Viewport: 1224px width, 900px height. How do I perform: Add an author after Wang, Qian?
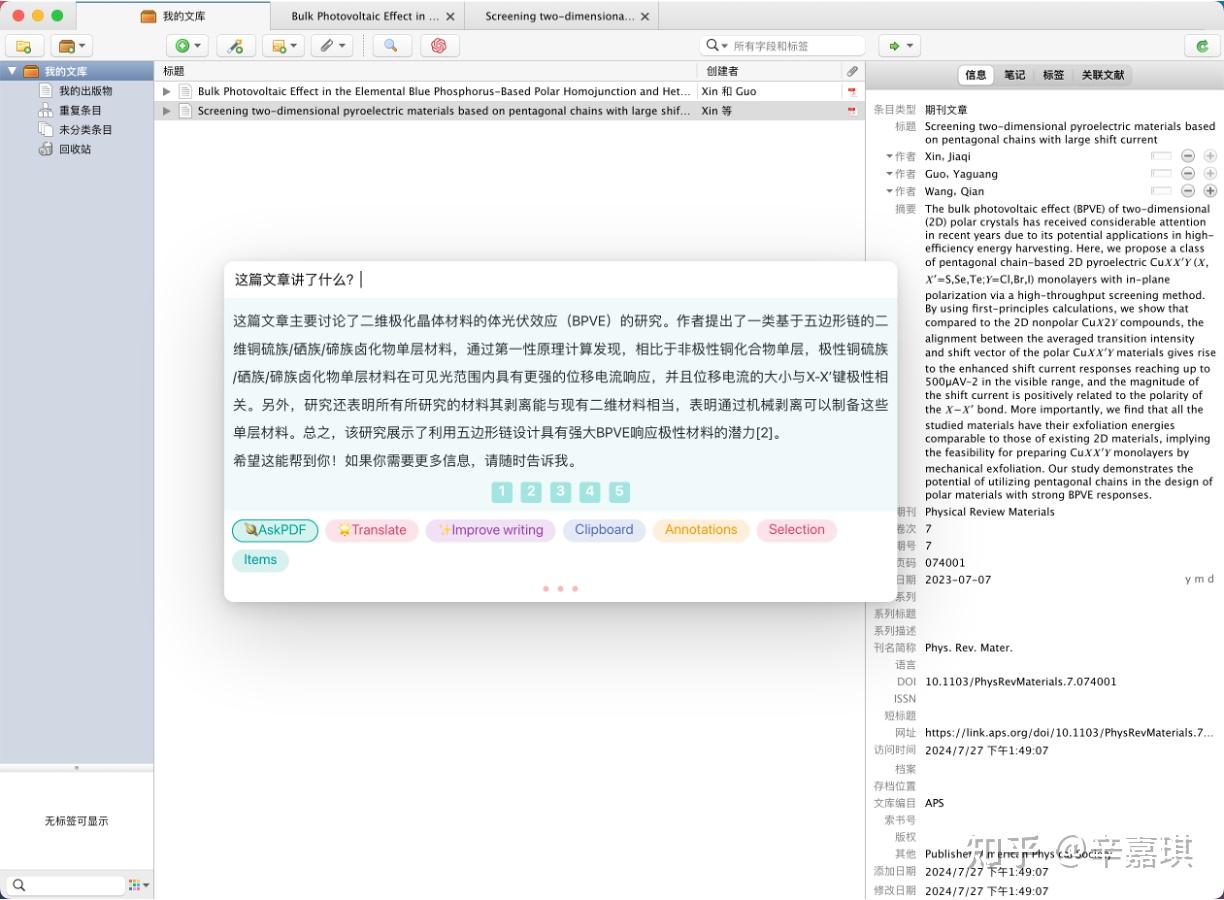[1210, 191]
